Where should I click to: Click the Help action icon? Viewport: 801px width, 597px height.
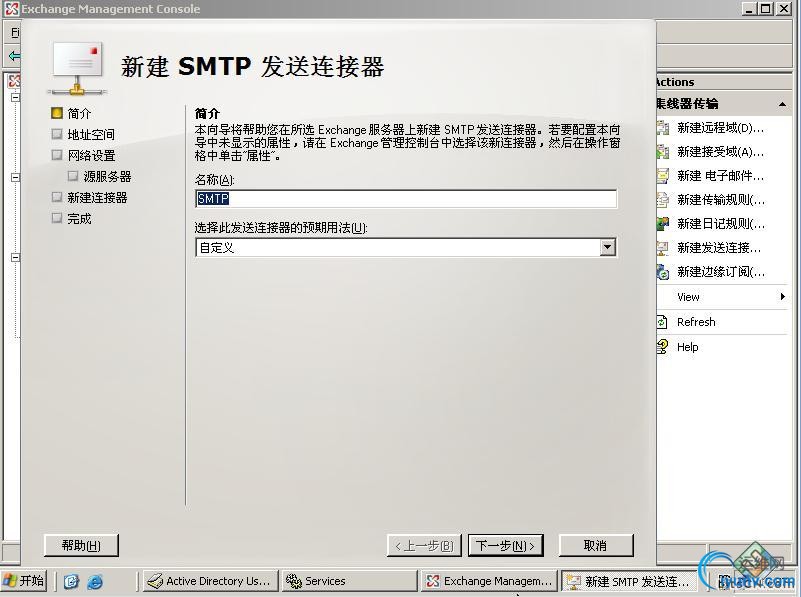coord(662,347)
